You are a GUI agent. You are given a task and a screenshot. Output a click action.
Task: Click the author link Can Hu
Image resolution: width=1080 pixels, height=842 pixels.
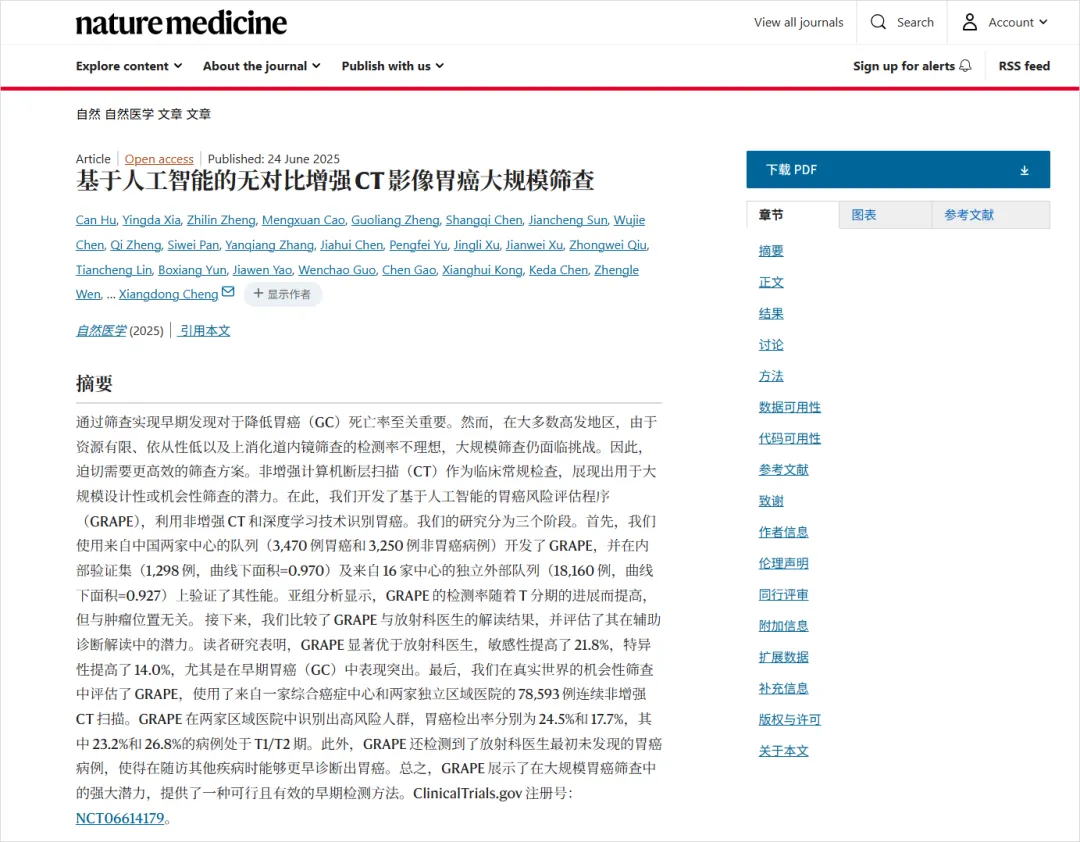95,219
